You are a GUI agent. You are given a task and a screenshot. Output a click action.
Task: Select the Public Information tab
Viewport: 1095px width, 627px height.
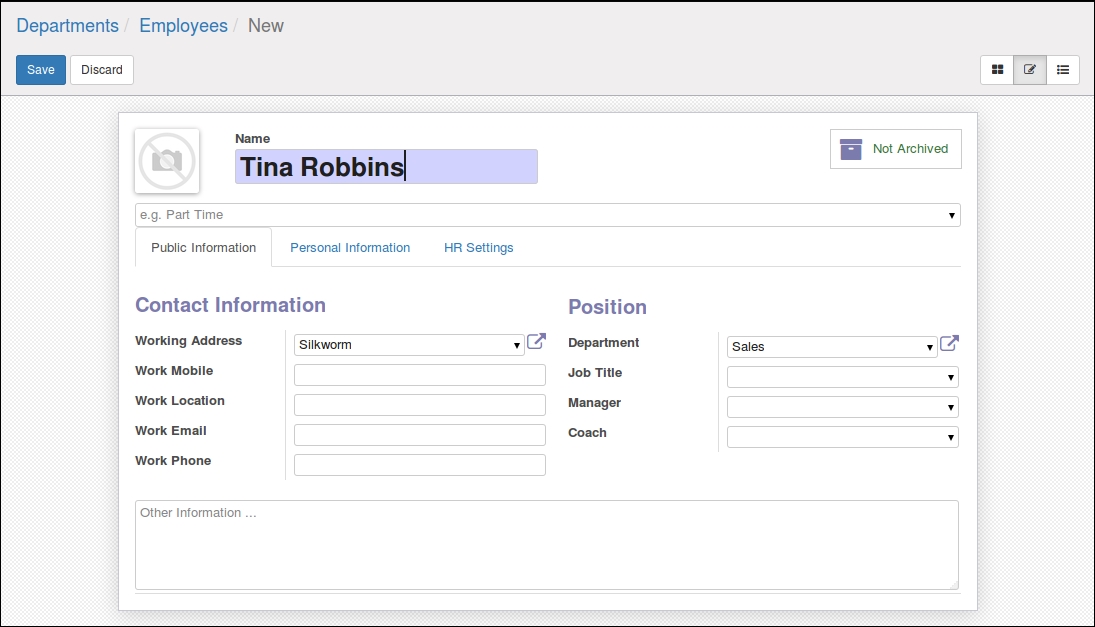pyautogui.click(x=203, y=248)
